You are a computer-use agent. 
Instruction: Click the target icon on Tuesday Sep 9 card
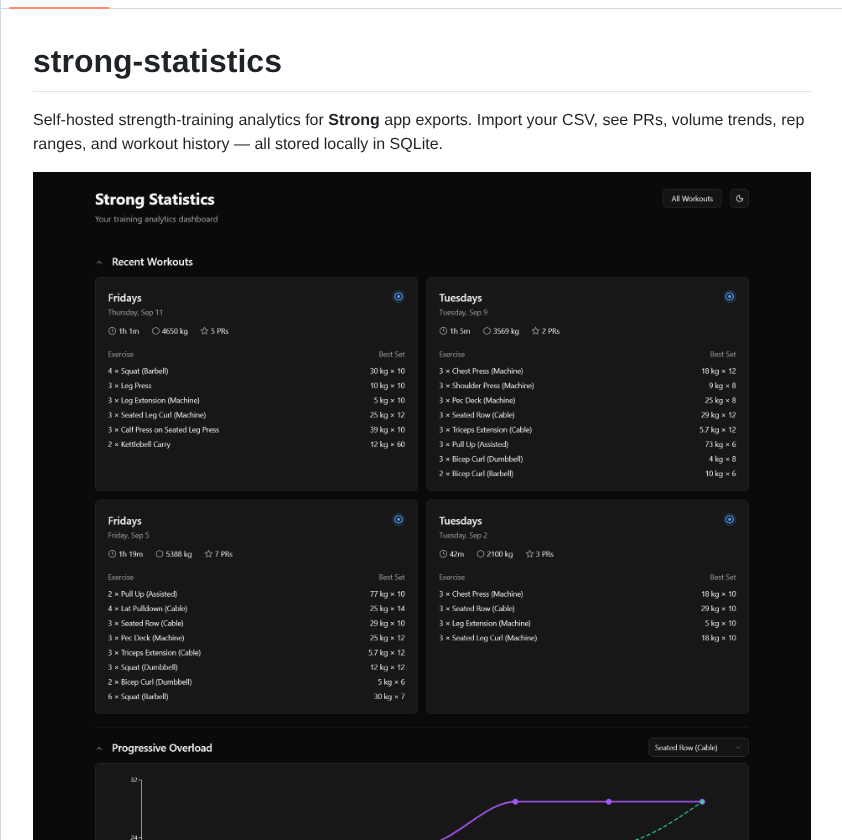(x=729, y=296)
